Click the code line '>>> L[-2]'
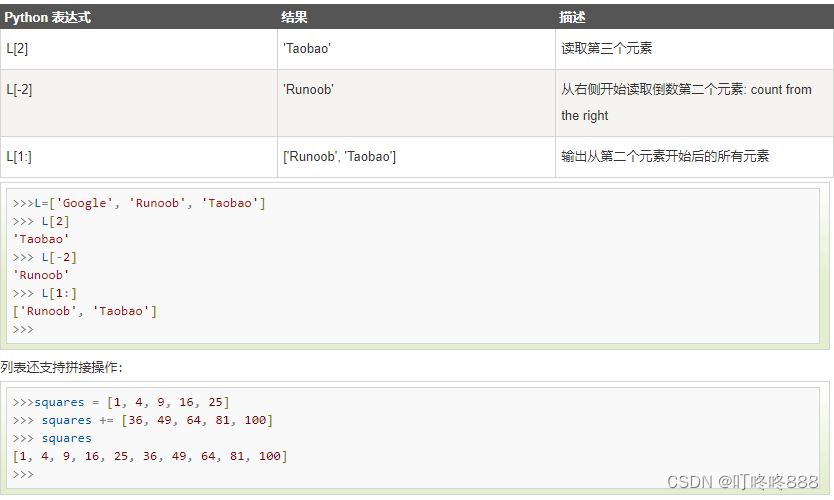Screen dimensions: 834x500 45,257
